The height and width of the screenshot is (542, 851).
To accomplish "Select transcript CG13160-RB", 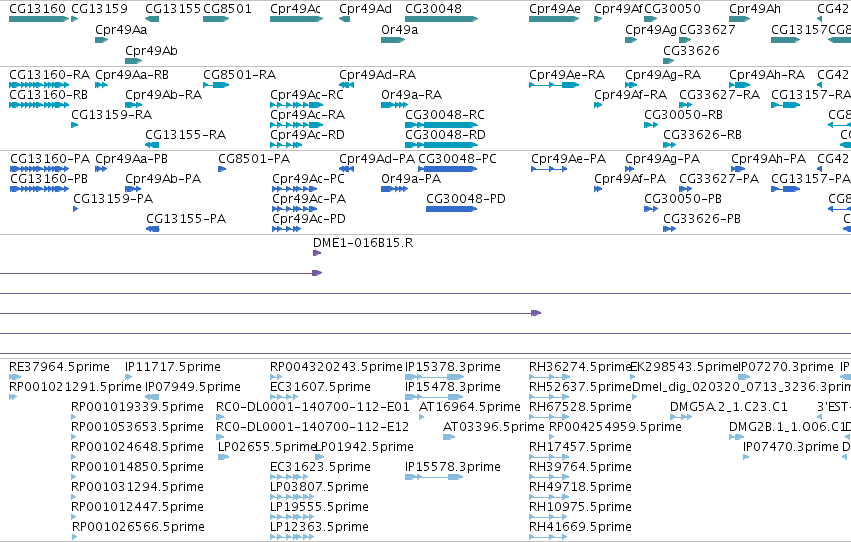I will point(48,95).
